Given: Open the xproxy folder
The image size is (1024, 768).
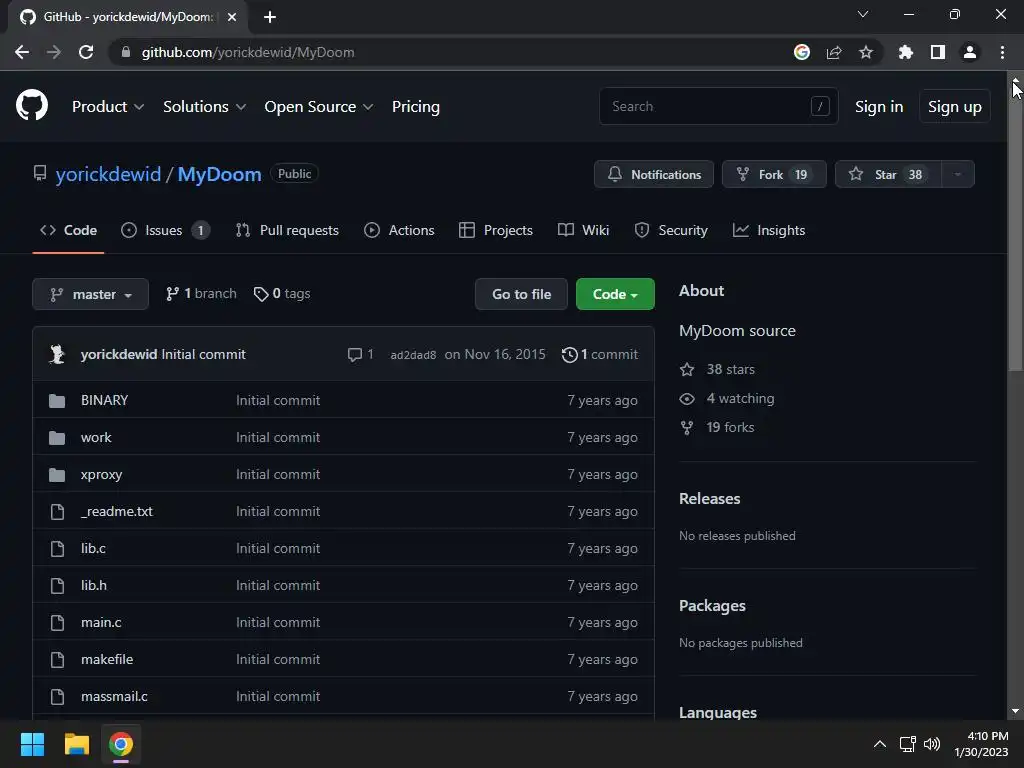Looking at the screenshot, I should [x=101, y=475].
